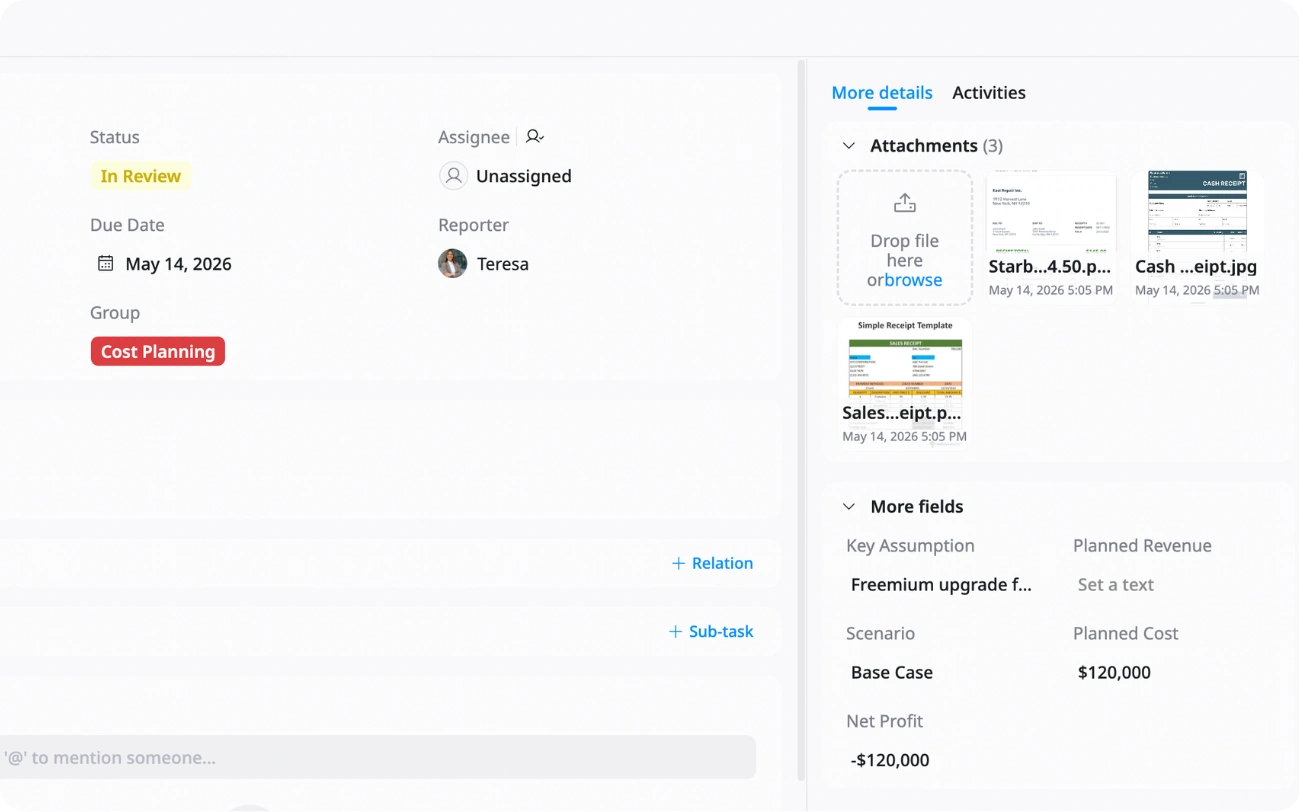Add a Relation to this task
This screenshot has height=812, width=1303.
(712, 564)
